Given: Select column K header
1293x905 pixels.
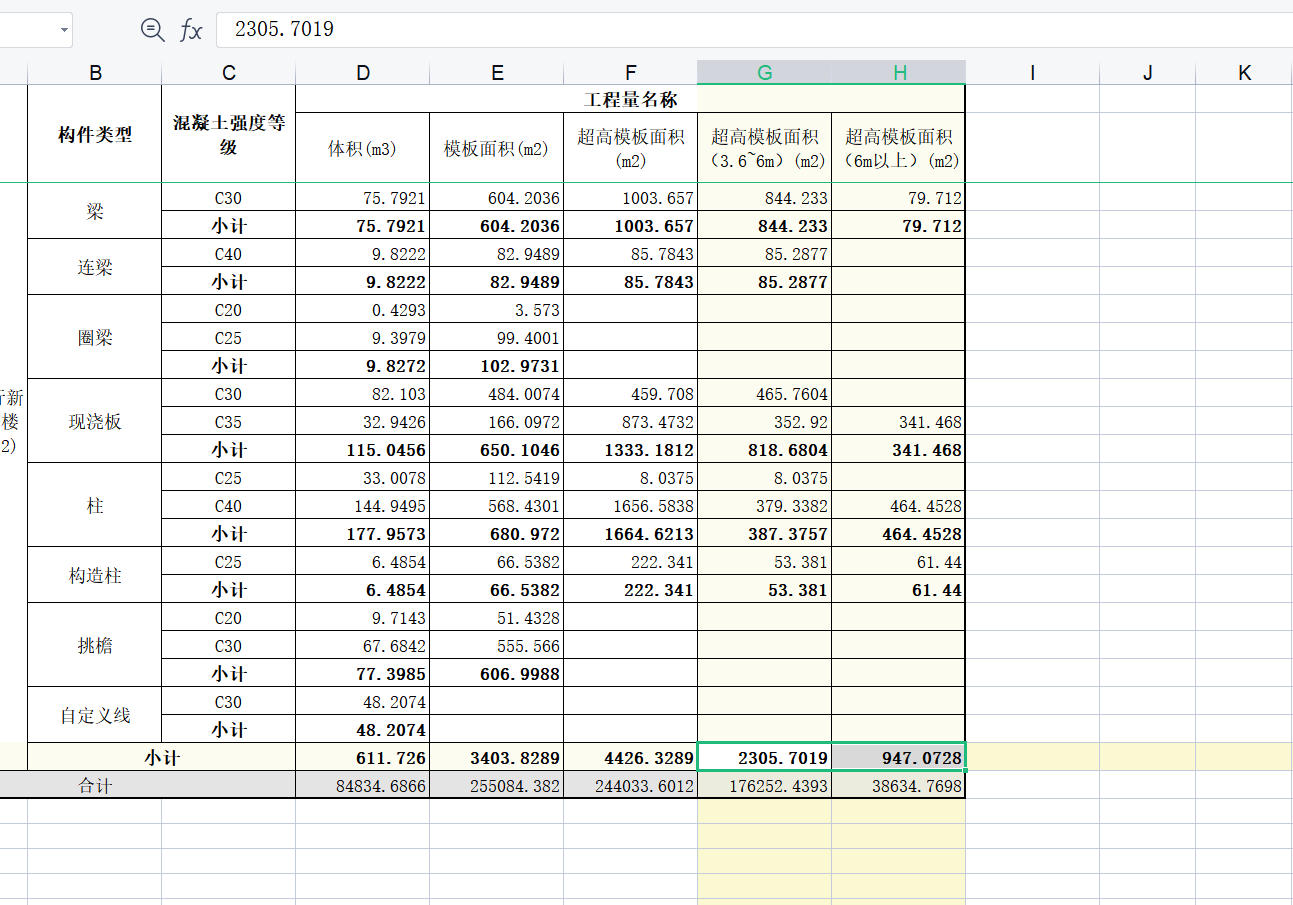Looking at the screenshot, I should click(1244, 72).
